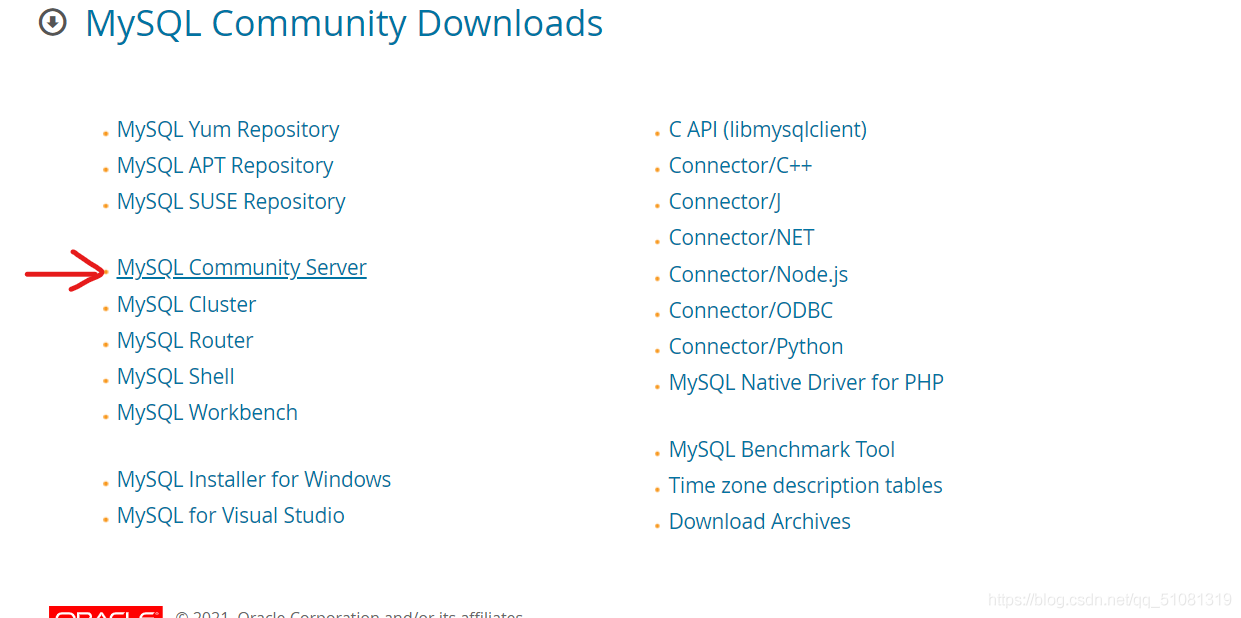Select MySQL Shell link

coord(176,376)
